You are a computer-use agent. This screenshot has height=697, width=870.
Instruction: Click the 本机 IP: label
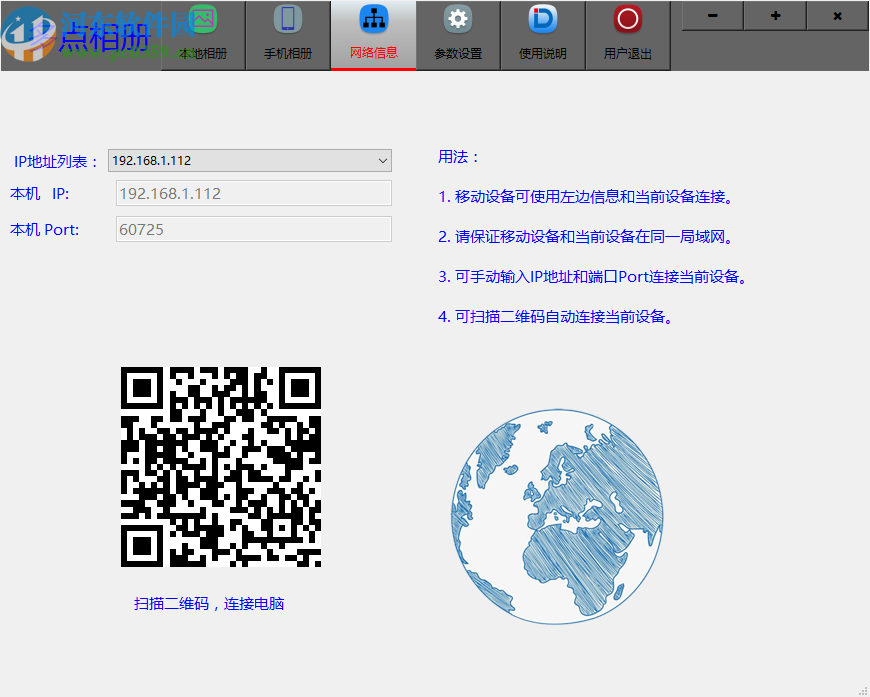pos(39,194)
